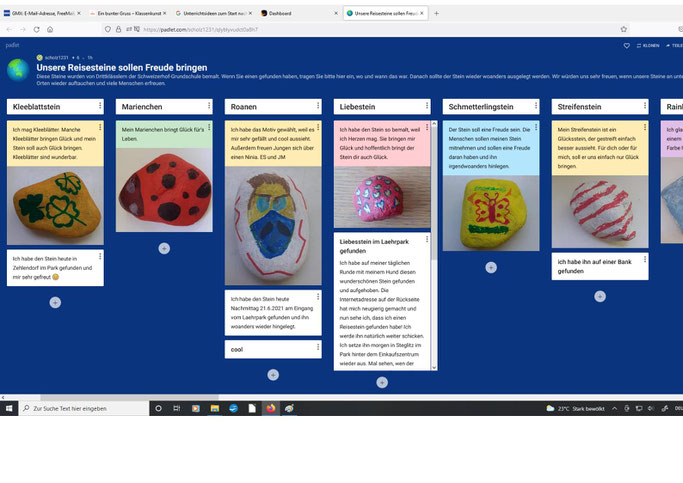Add a post under Marienchen column
Screen dimensions: 683x483
pos(164,248)
